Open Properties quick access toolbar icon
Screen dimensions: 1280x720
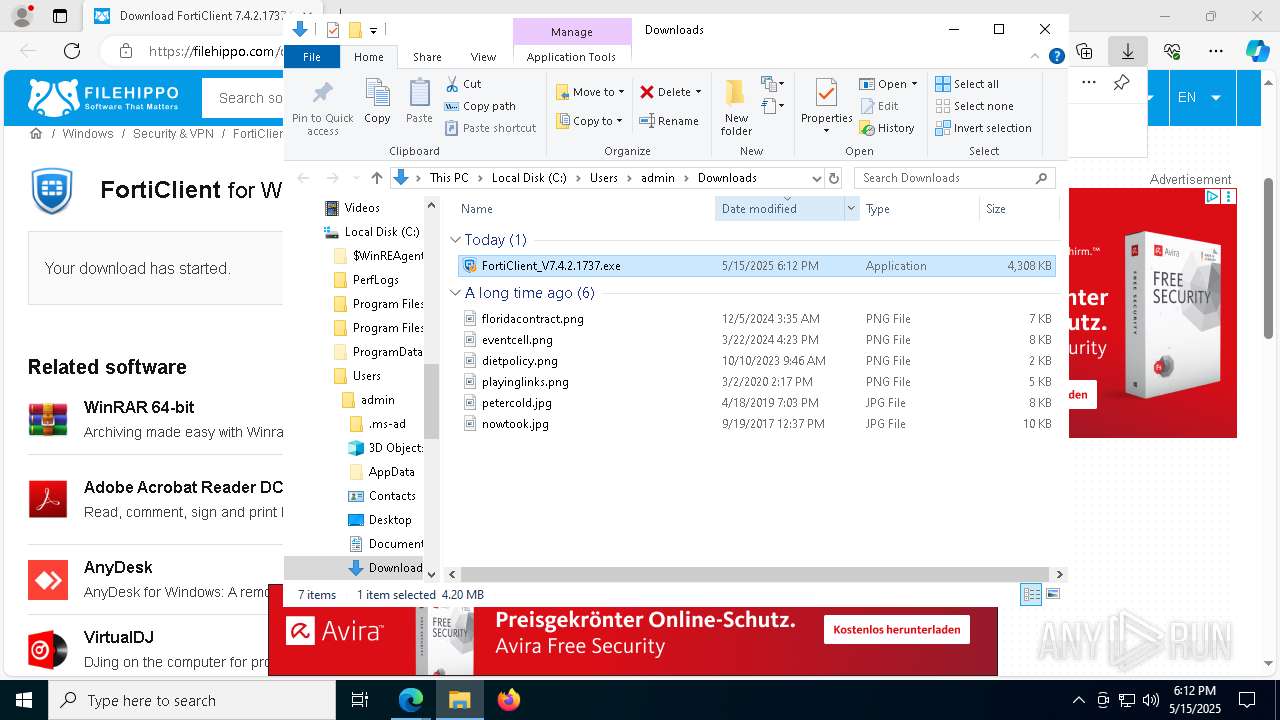pyautogui.click(x=333, y=30)
